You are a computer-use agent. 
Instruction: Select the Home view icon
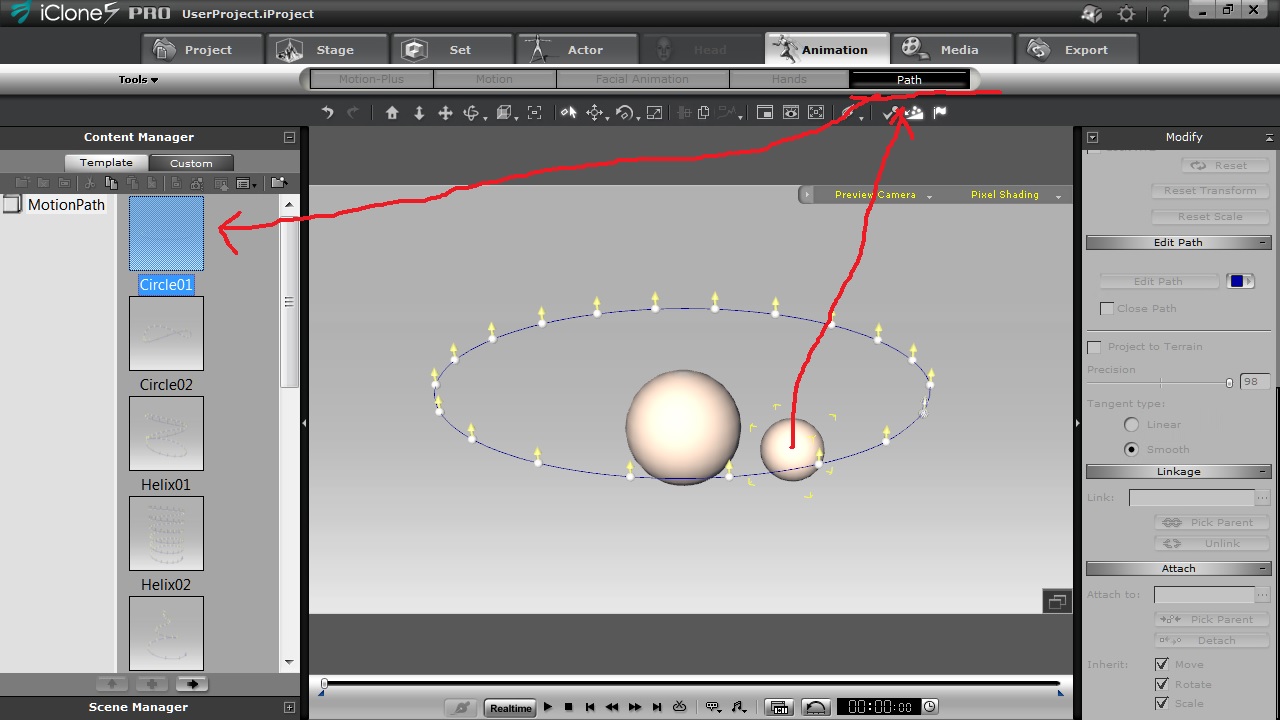(392, 113)
